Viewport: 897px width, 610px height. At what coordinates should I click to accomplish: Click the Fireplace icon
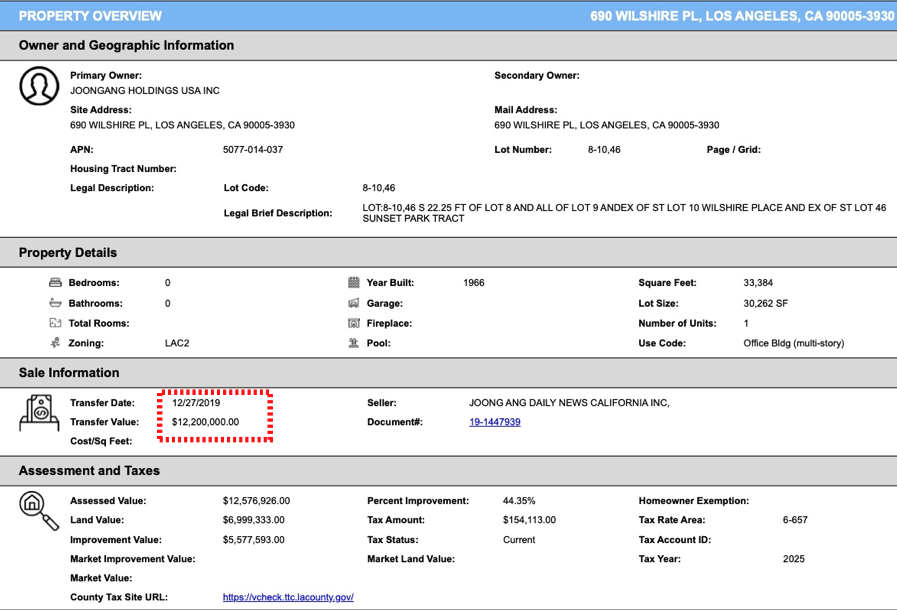[x=353, y=323]
